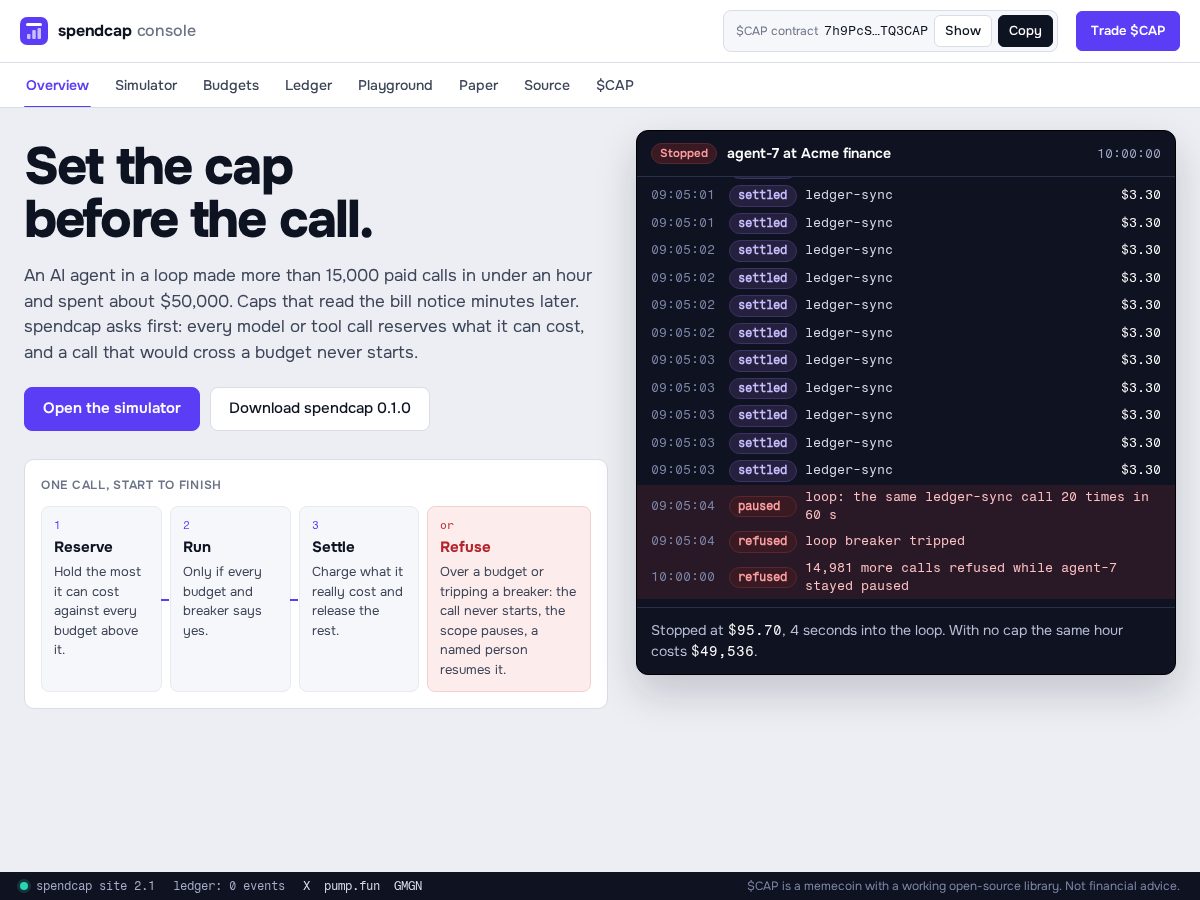Screen dimensions: 1200x900
Task: Click the Trade $CAP button
Action: click(x=1128, y=31)
